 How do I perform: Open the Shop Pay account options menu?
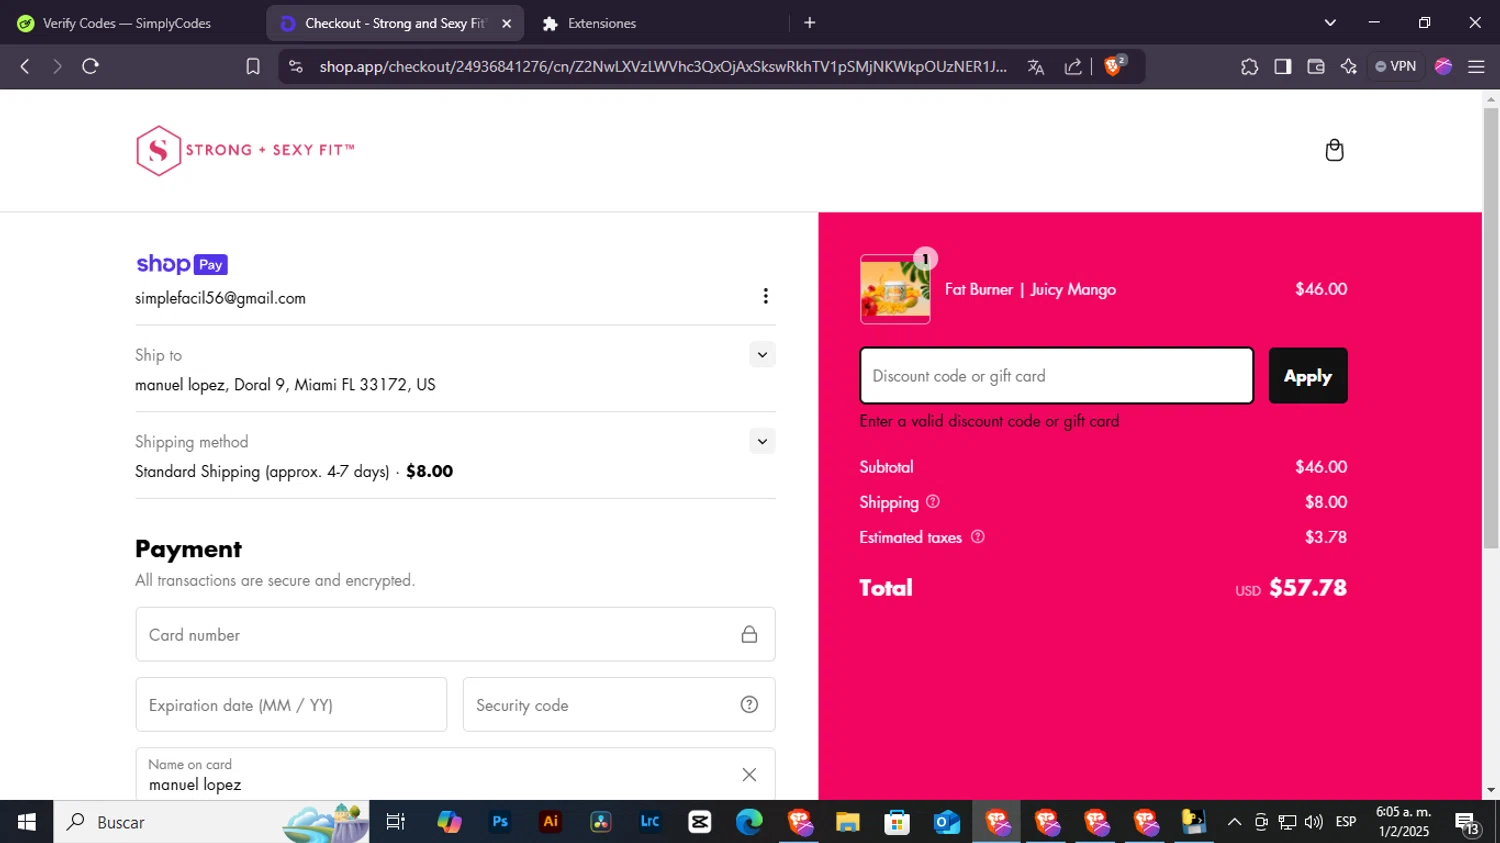click(x=765, y=296)
